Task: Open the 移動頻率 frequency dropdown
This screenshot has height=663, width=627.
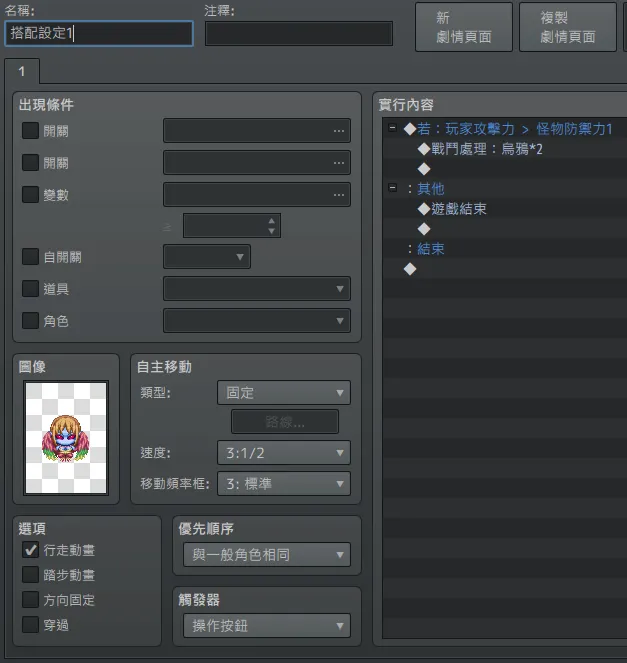Action: pos(284,484)
